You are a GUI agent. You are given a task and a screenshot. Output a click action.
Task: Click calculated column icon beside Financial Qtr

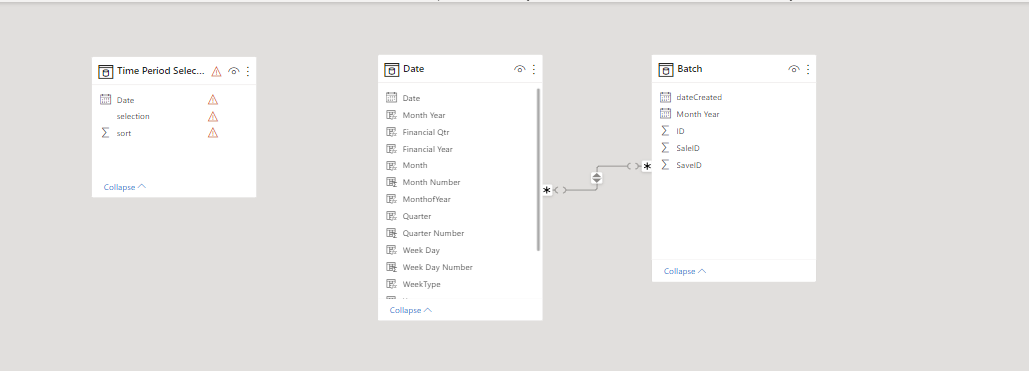click(x=392, y=131)
